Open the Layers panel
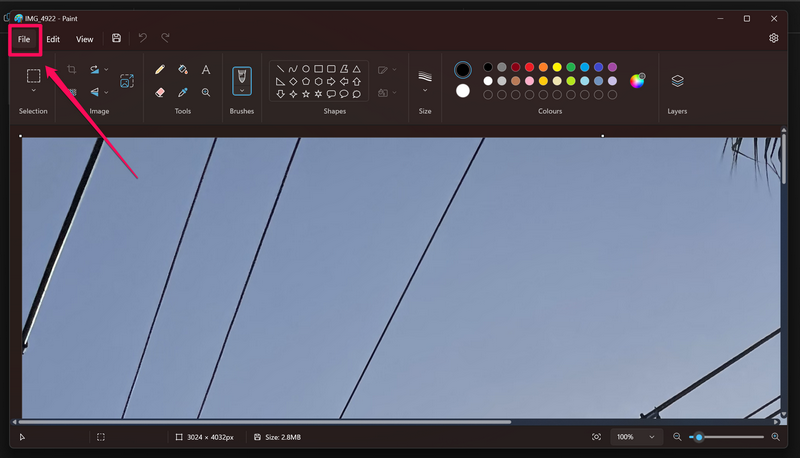This screenshot has height=458, width=800. (677, 81)
